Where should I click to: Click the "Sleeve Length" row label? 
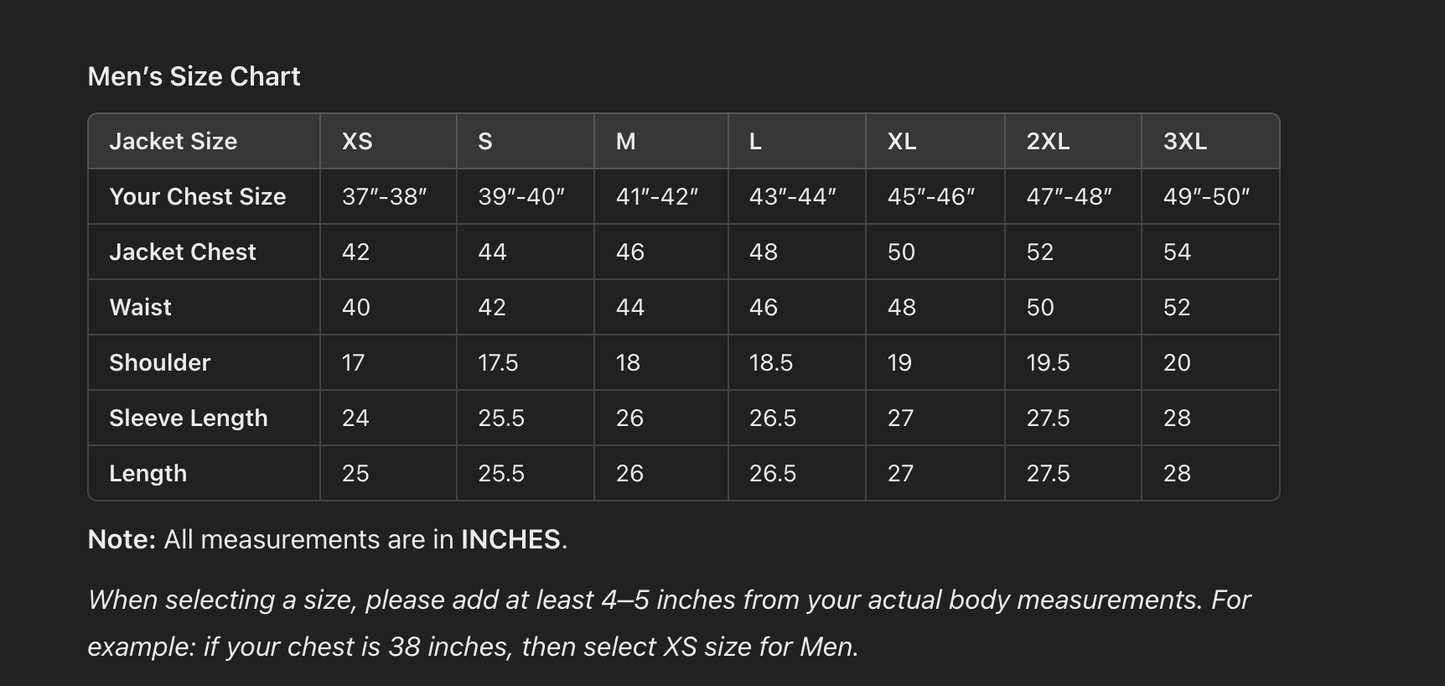[x=188, y=418]
